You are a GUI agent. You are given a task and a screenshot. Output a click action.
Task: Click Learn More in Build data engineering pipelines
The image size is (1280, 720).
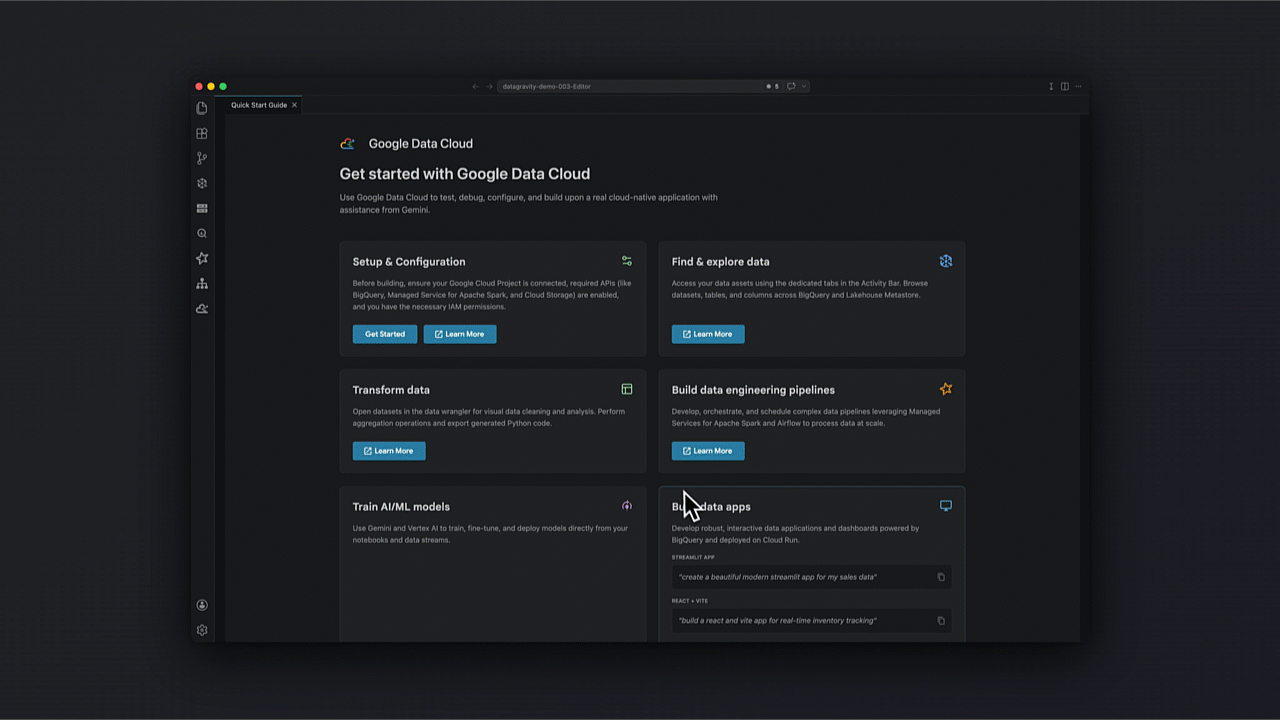point(708,451)
